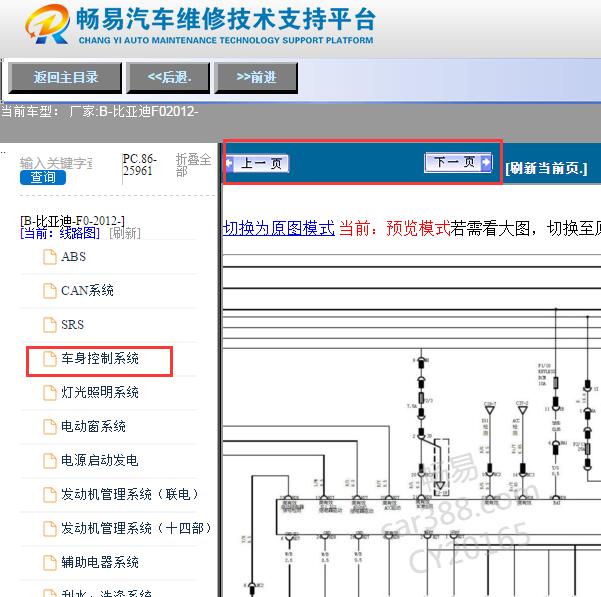This screenshot has width=601, height=597.
Task: Go back with <<后退 button
Action: click(x=168, y=78)
